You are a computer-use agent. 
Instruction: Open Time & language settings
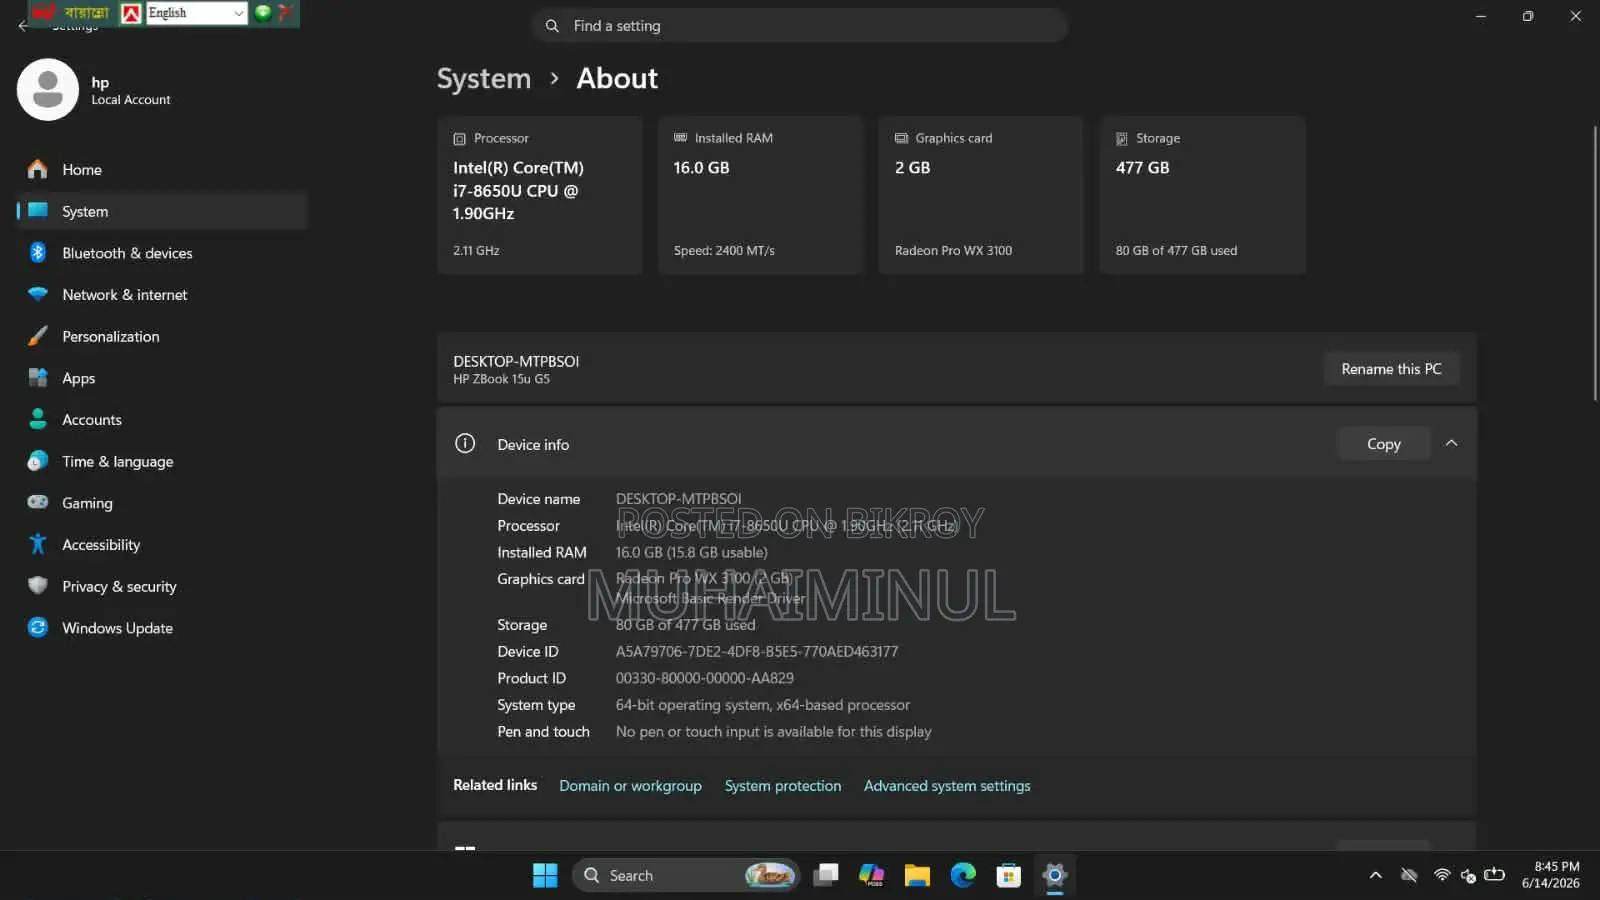(x=162, y=462)
